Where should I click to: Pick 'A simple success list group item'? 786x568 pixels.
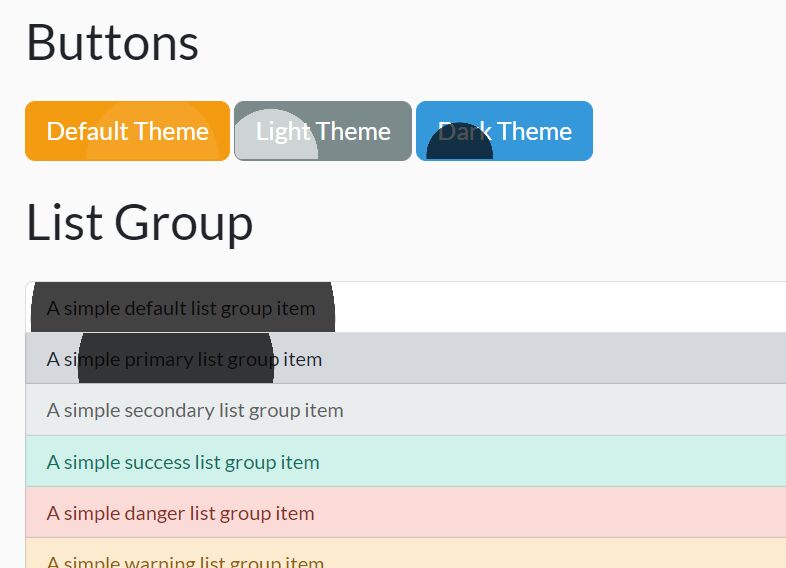pyautogui.click(x=406, y=461)
